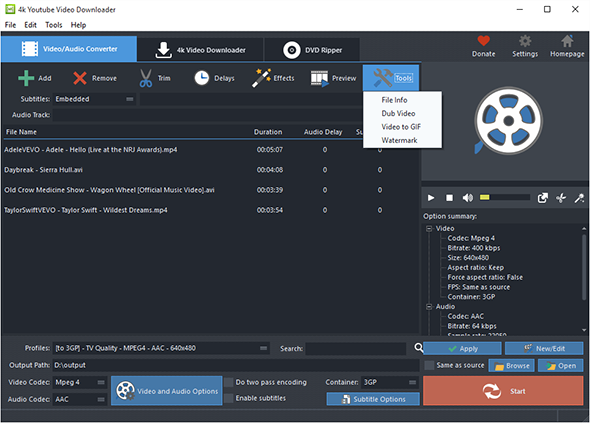This screenshot has width=590, height=423.
Task: Open the Audio Codec dropdown
Action: [x=80, y=399]
